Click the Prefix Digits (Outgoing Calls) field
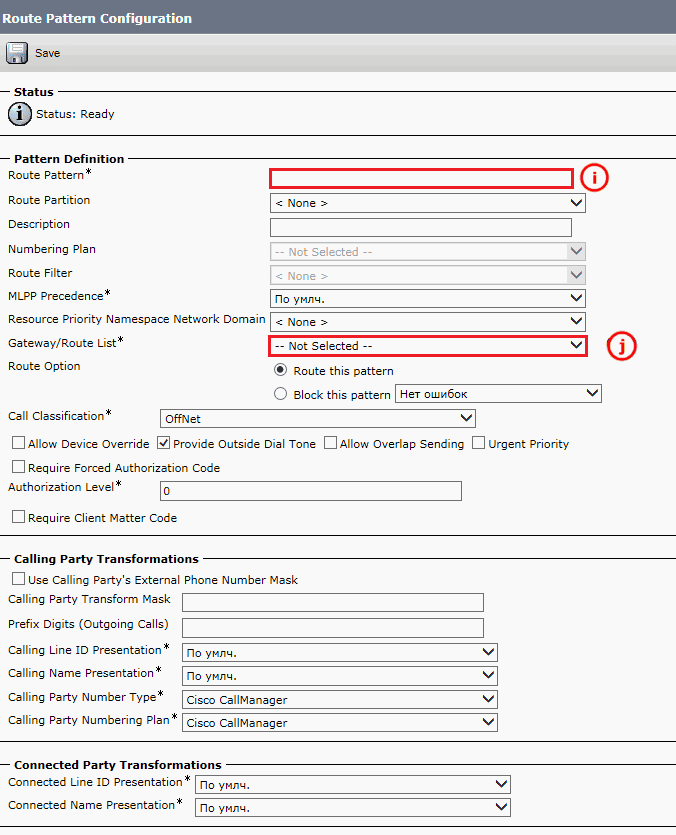Viewport: 676px width, 835px height. 333,628
